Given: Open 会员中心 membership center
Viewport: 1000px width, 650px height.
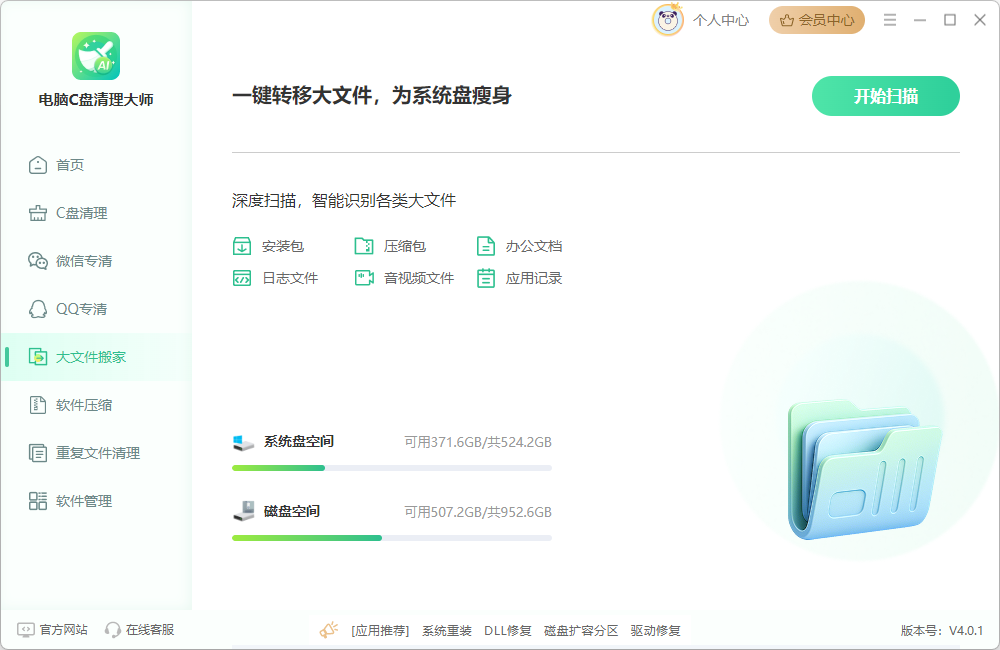Looking at the screenshot, I should (x=817, y=19).
